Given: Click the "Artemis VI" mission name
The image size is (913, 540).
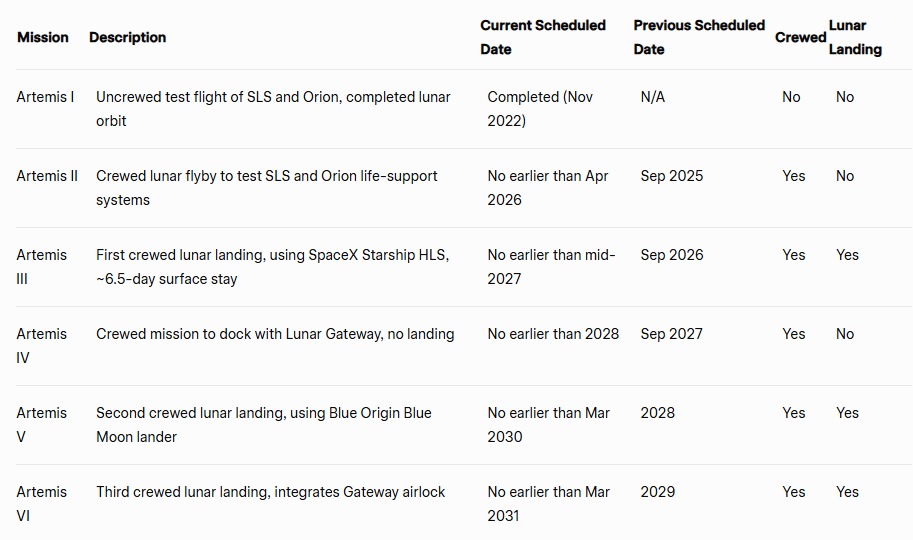Looking at the screenshot, I should [42, 504].
